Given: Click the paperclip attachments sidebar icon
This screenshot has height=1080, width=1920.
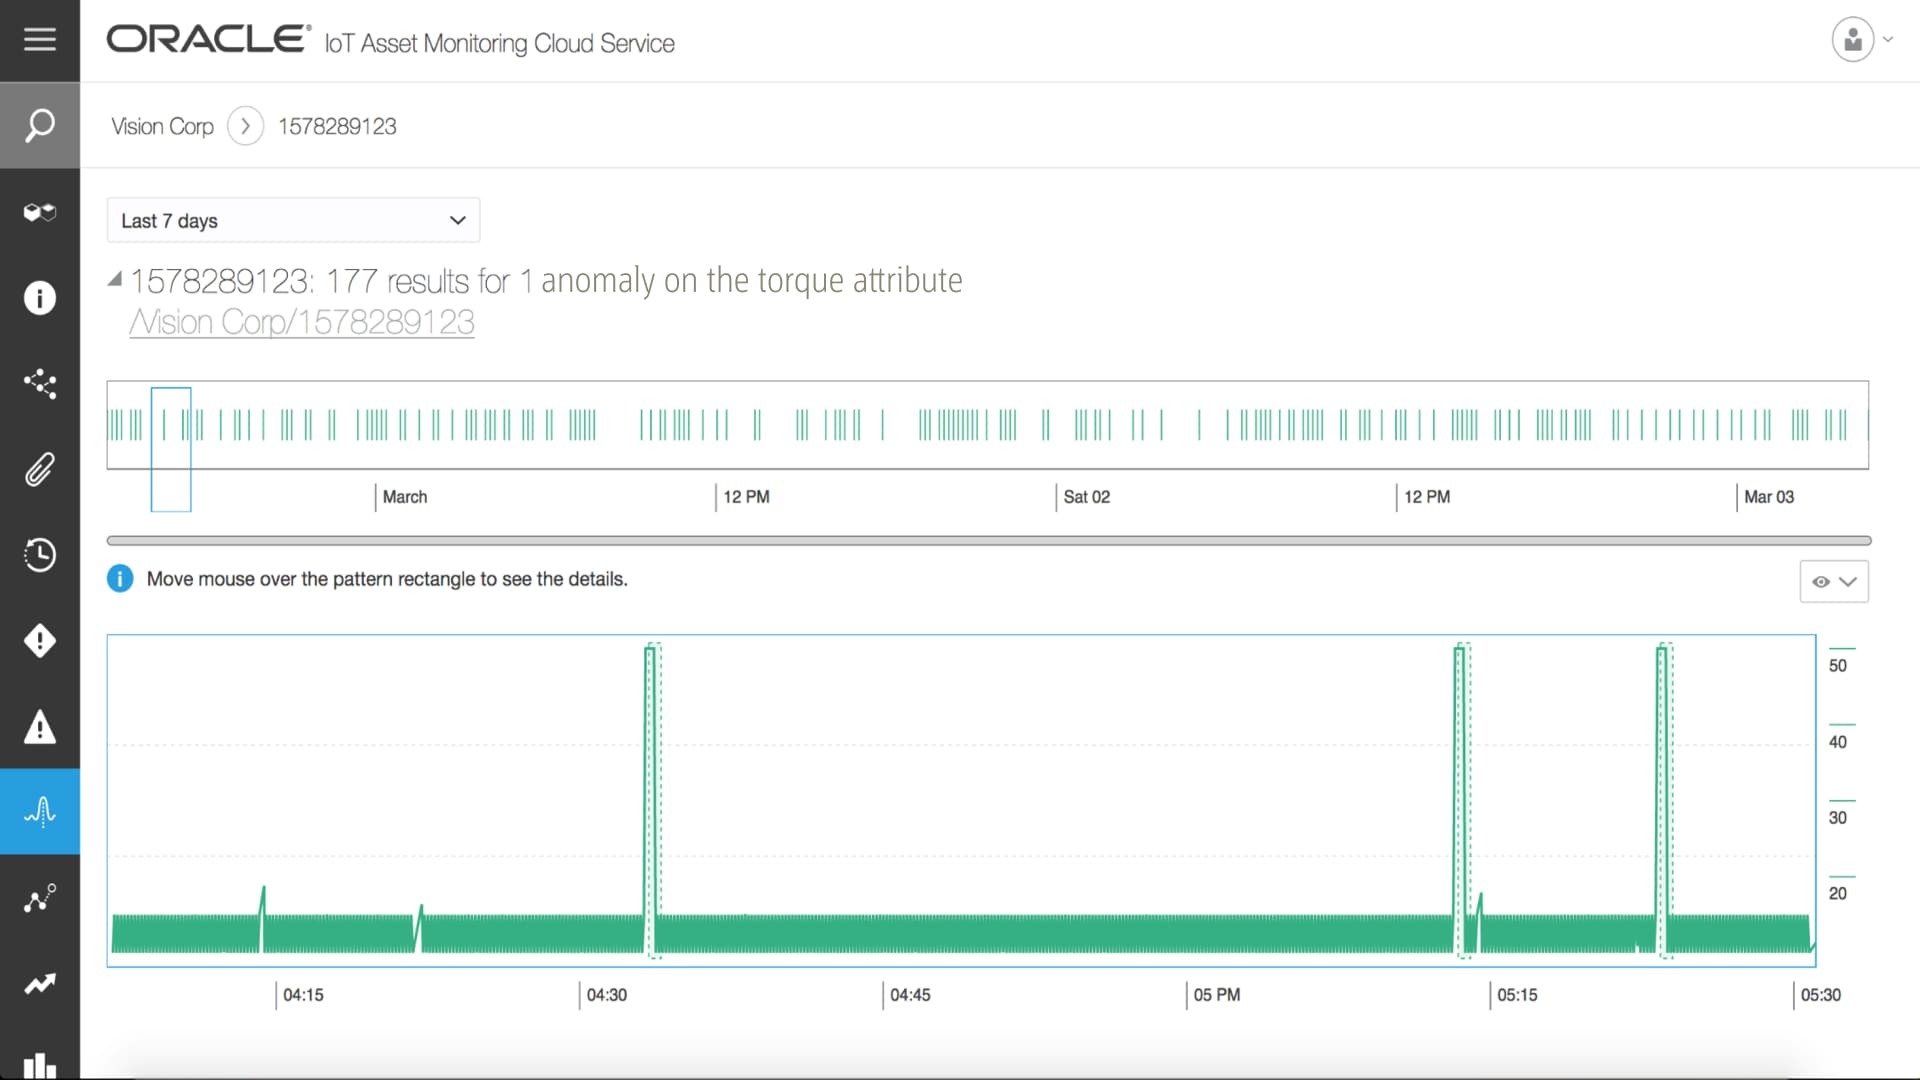Looking at the screenshot, I should (x=40, y=469).
